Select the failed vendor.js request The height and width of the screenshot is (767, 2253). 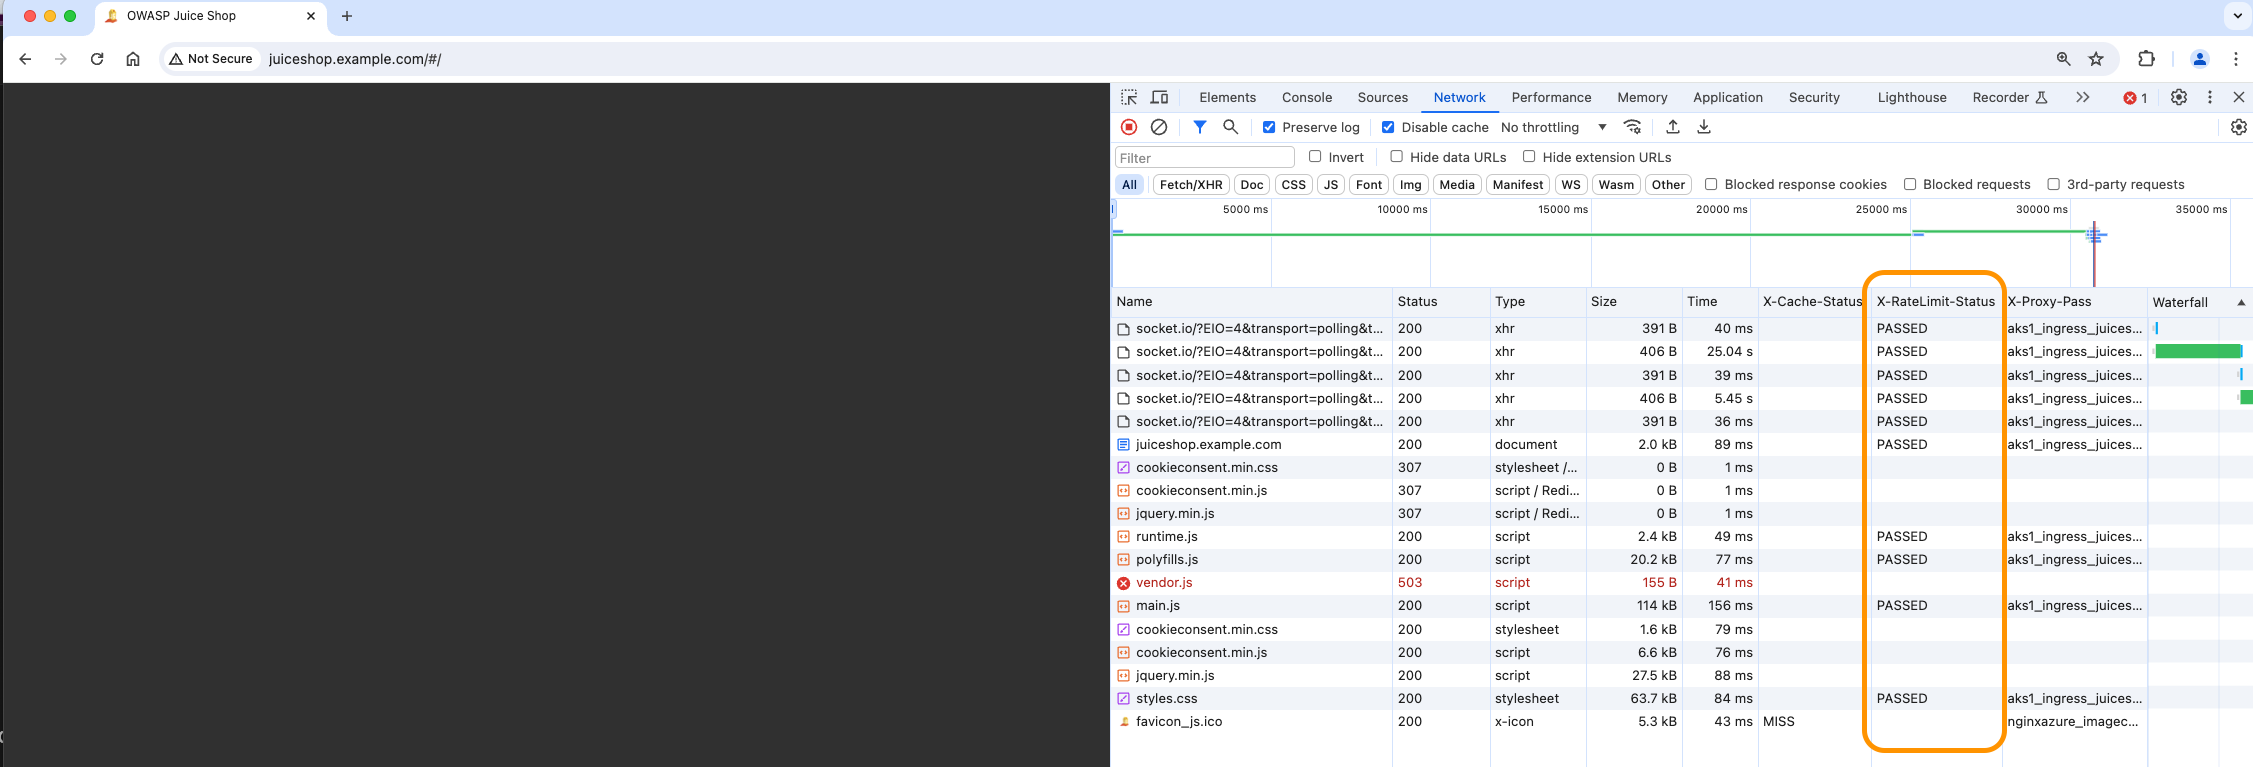1682,582
